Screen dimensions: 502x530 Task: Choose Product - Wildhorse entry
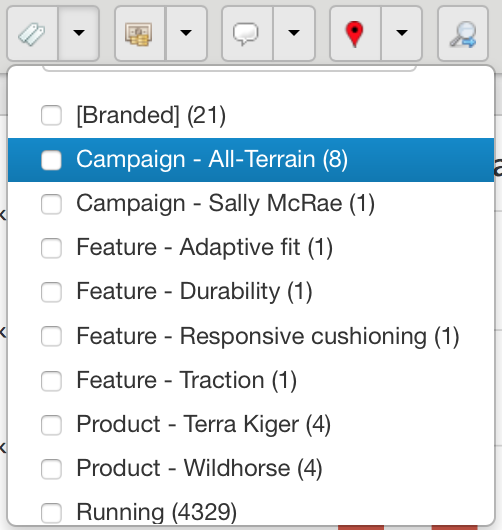tap(199, 468)
